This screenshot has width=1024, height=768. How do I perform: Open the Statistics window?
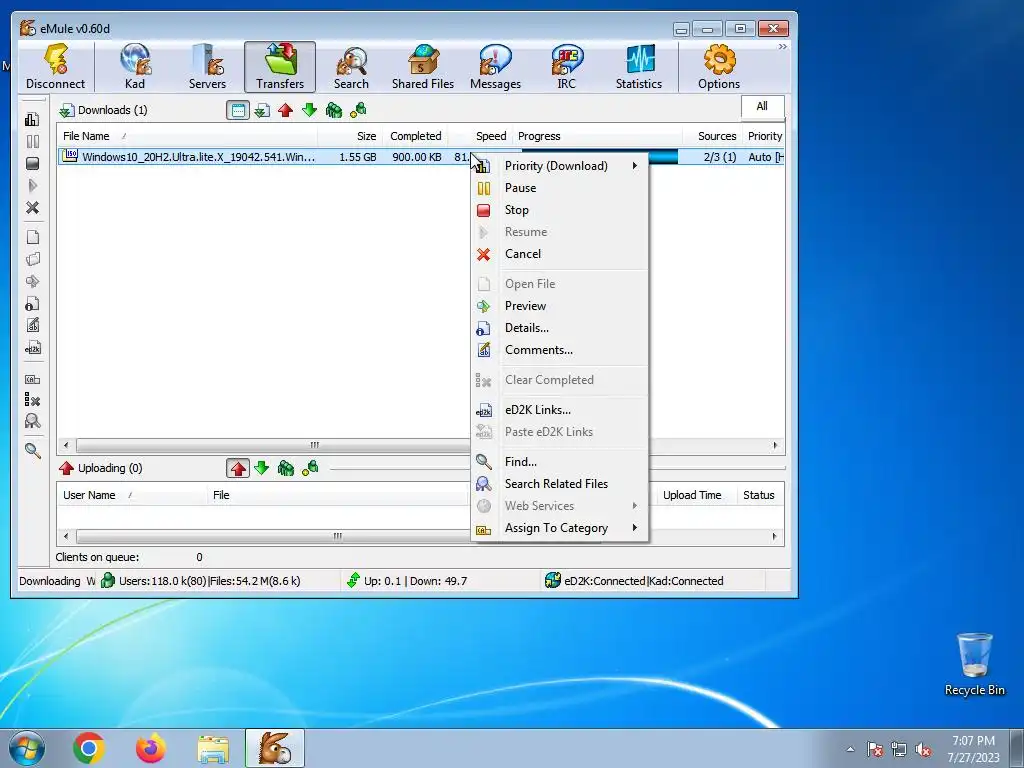(639, 67)
